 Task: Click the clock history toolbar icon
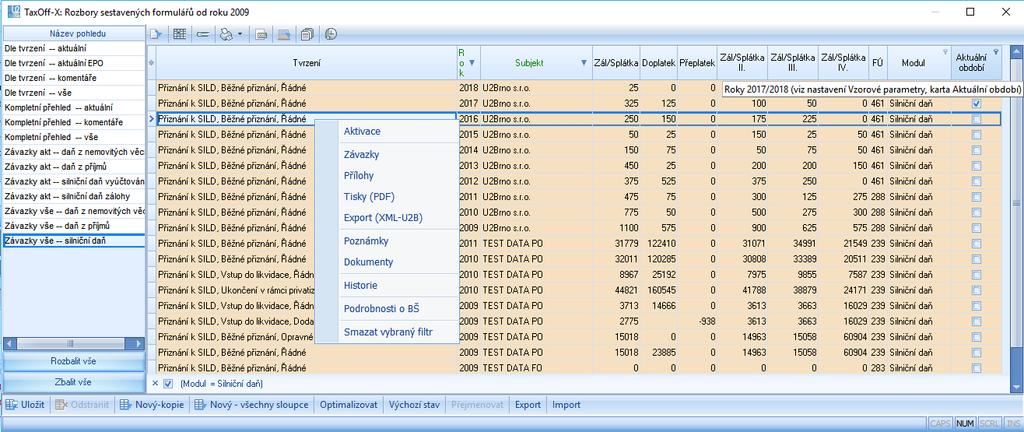[330, 35]
